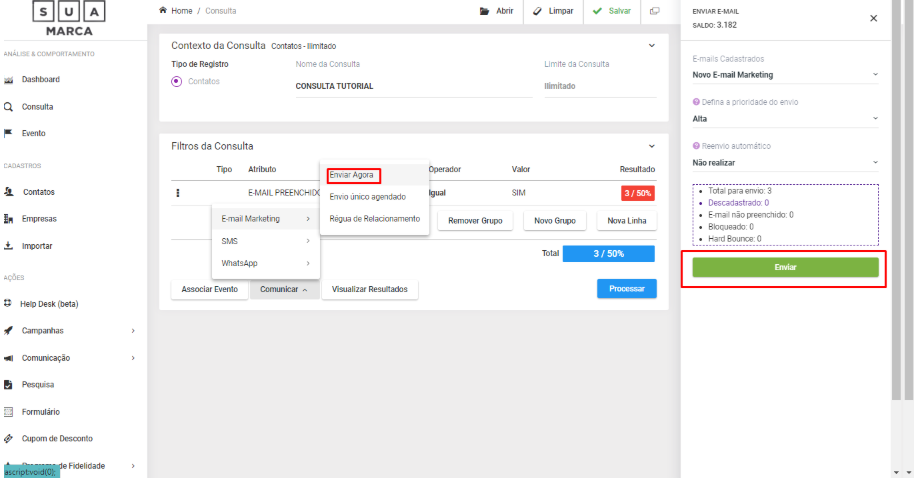Open the Reenvio automático dropdown
This screenshot has height=481, width=918.
tap(785, 162)
